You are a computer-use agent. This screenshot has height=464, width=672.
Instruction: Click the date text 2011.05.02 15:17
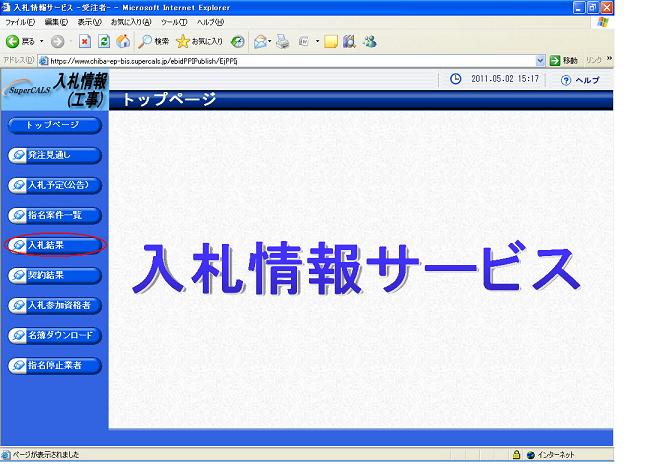[x=505, y=79]
